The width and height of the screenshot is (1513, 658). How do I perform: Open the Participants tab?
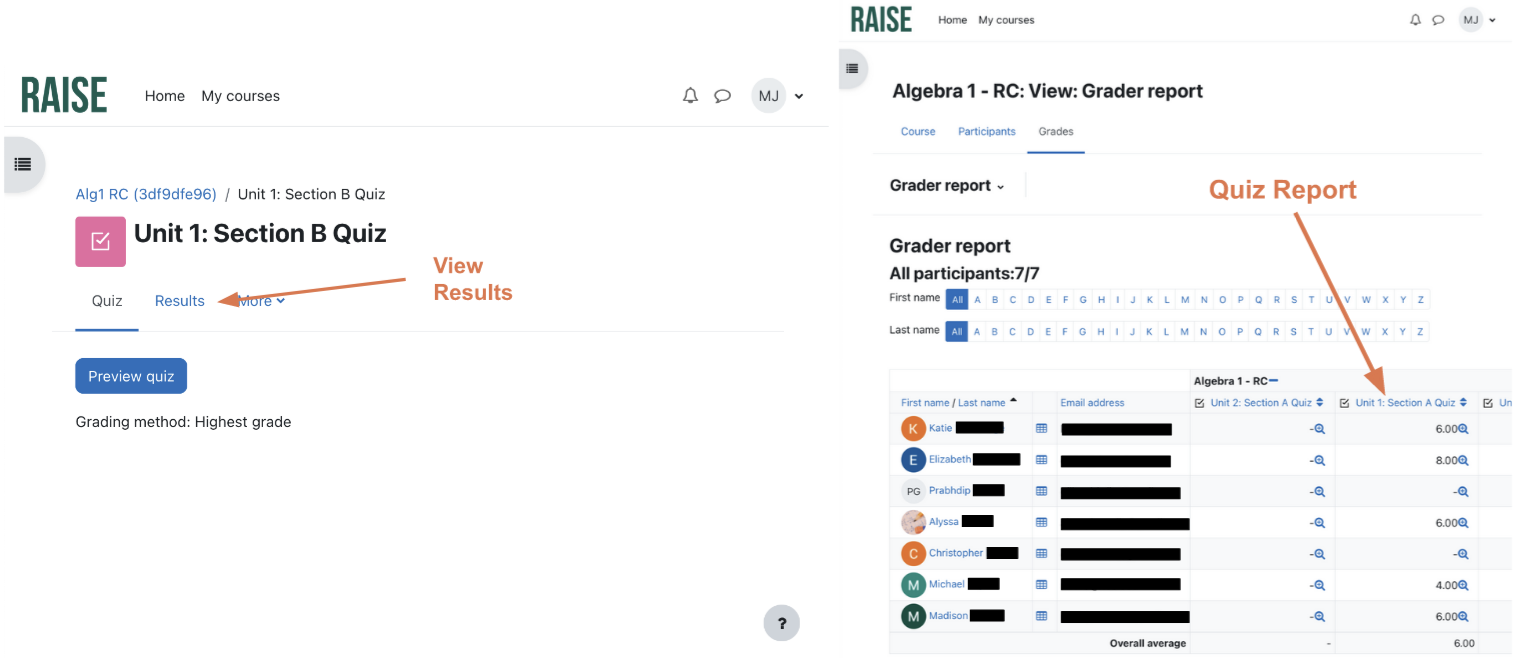pos(986,132)
